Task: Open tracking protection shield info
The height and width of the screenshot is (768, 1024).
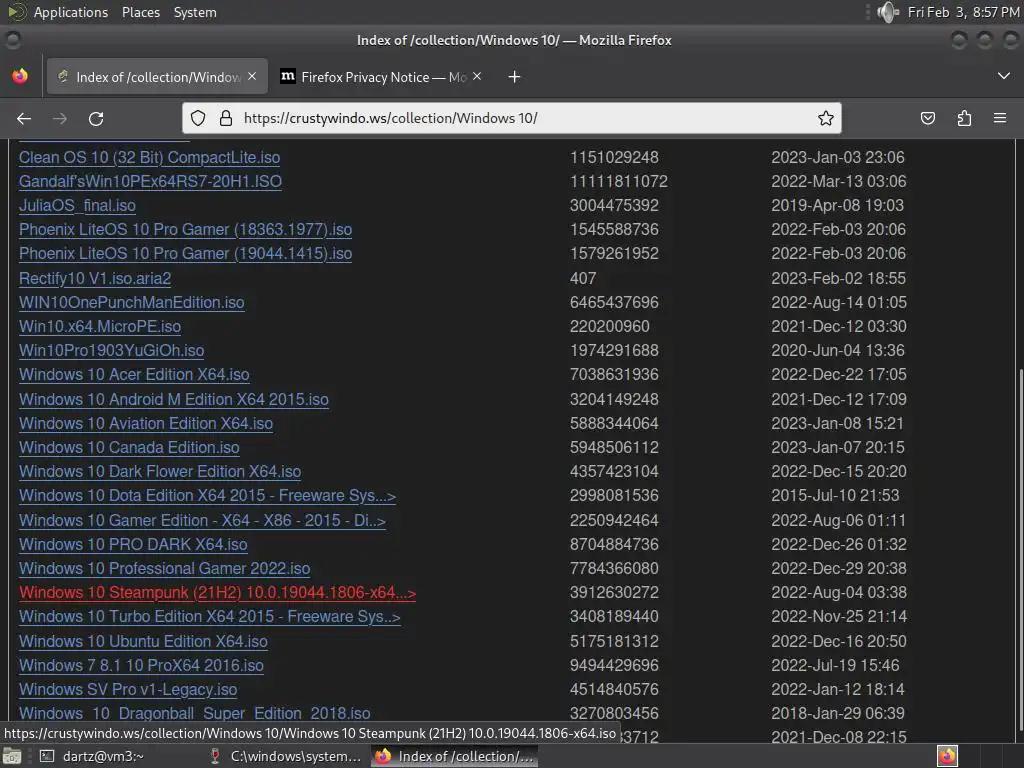Action: [x=198, y=118]
